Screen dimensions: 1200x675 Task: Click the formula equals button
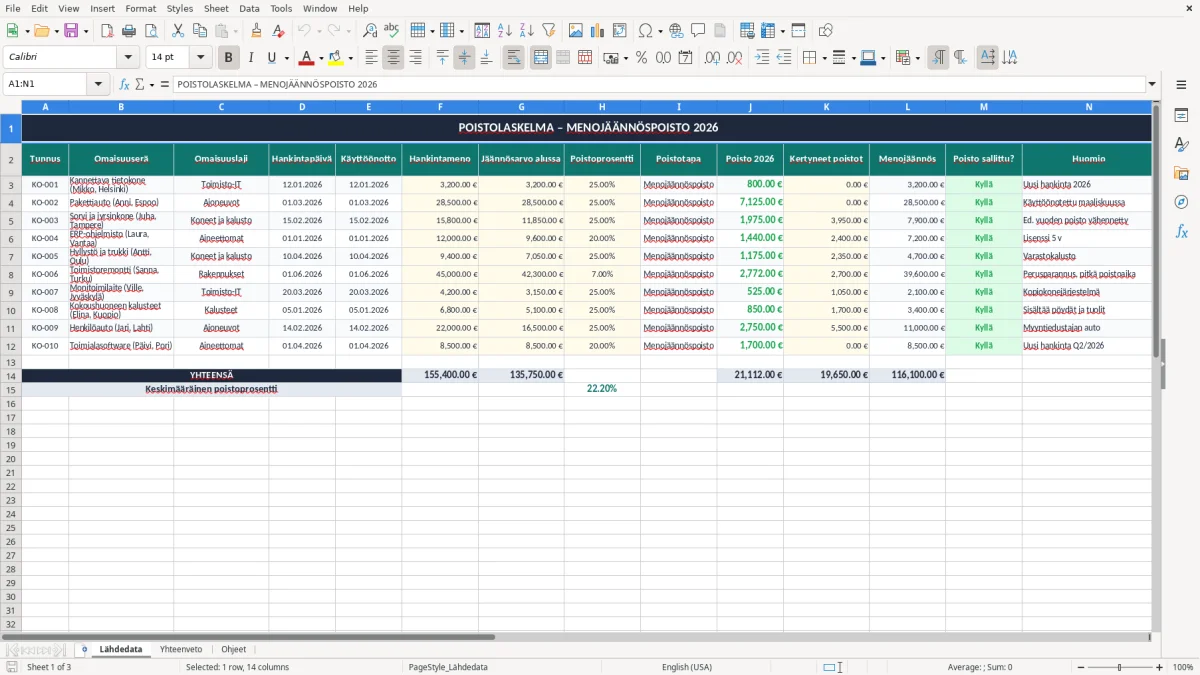point(165,84)
